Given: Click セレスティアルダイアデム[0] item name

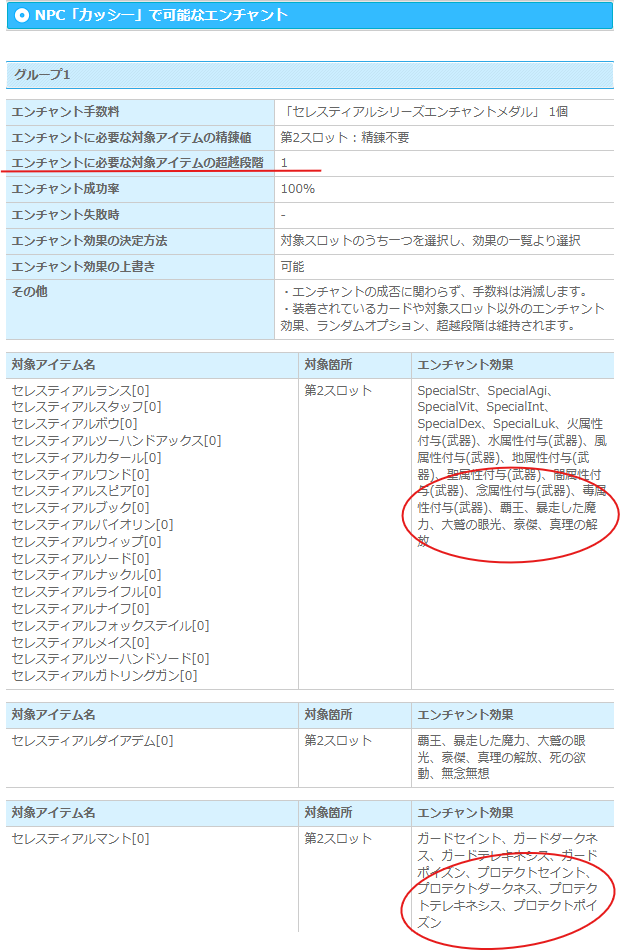Looking at the screenshot, I should (92, 741).
